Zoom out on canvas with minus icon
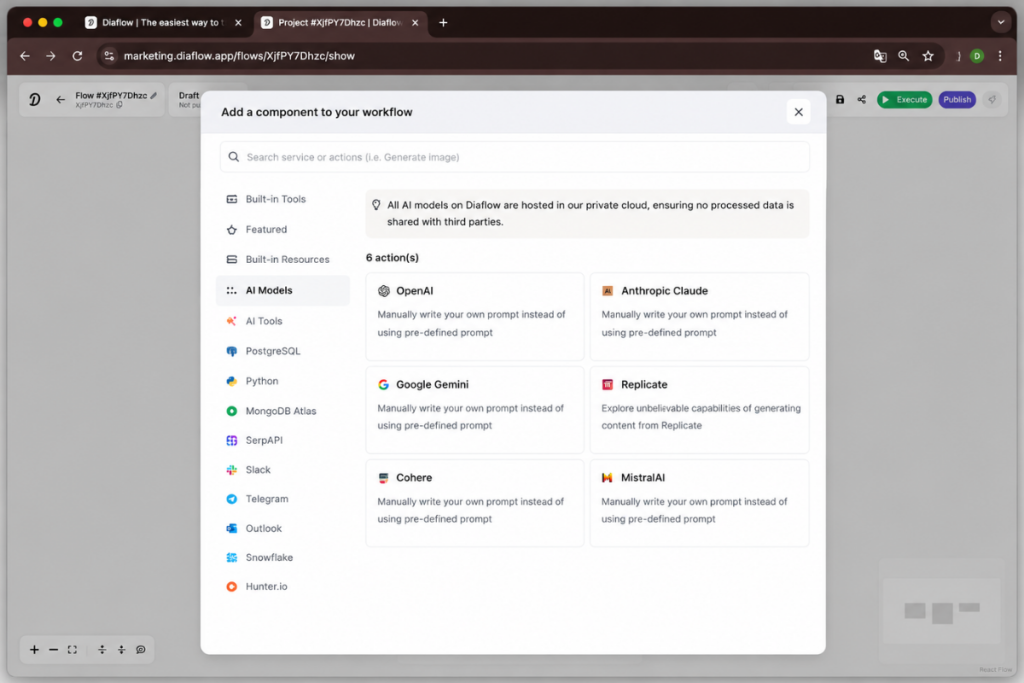 coord(54,650)
